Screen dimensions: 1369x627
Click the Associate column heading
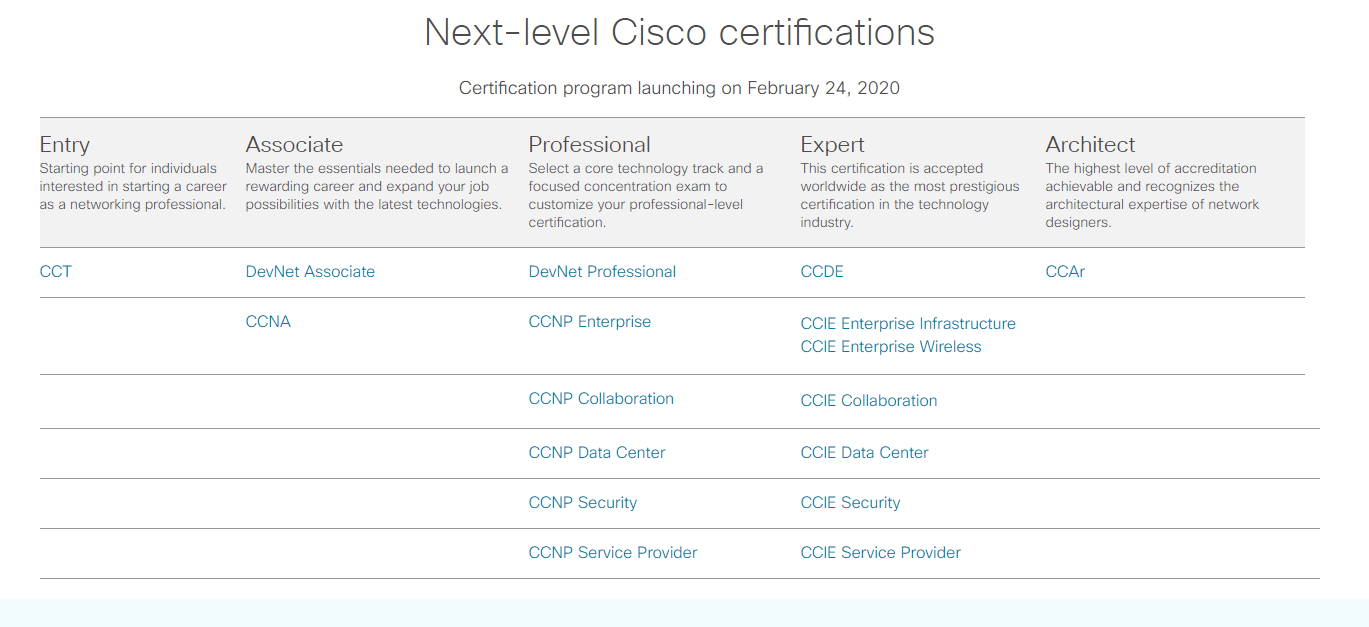(x=294, y=145)
